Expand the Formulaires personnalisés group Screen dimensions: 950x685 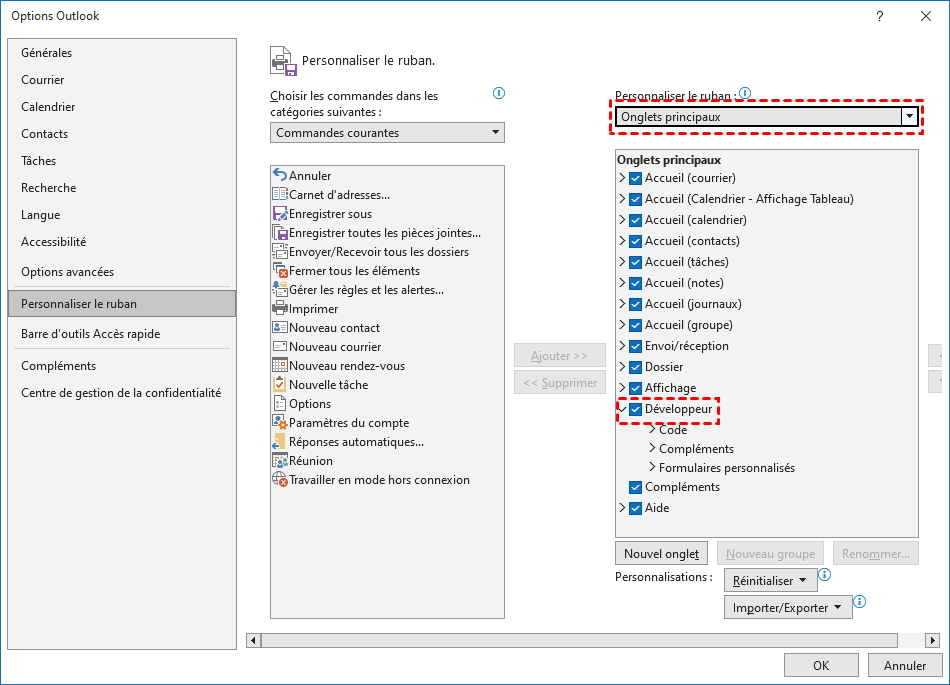(653, 468)
